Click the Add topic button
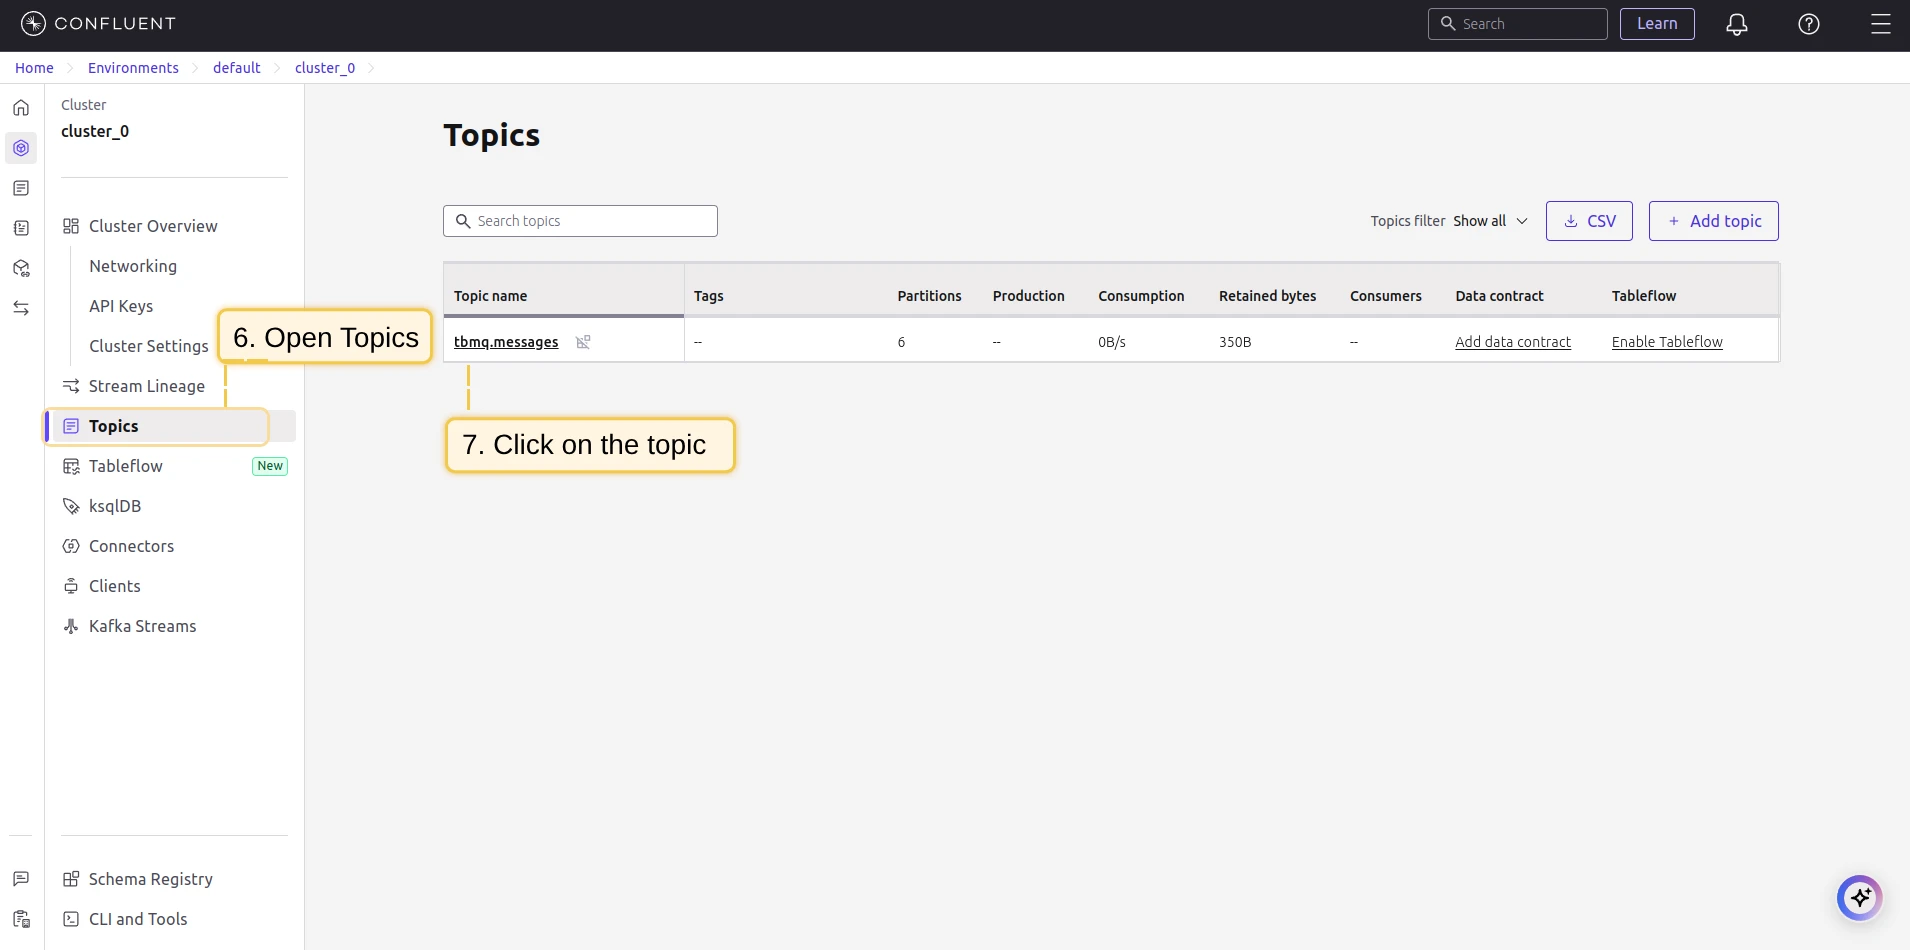Image resolution: width=1910 pixels, height=950 pixels. point(1714,221)
